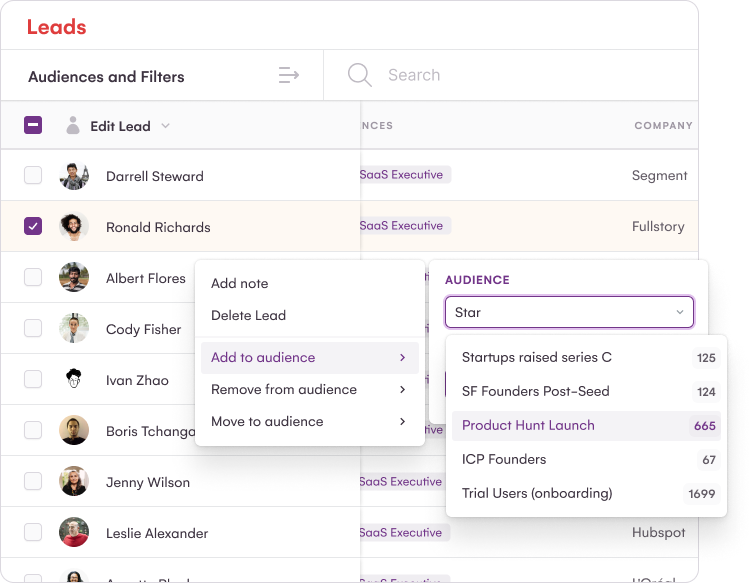Screen dimensions: 755x583
Task: Click the 665 count badge
Action: coord(704,426)
